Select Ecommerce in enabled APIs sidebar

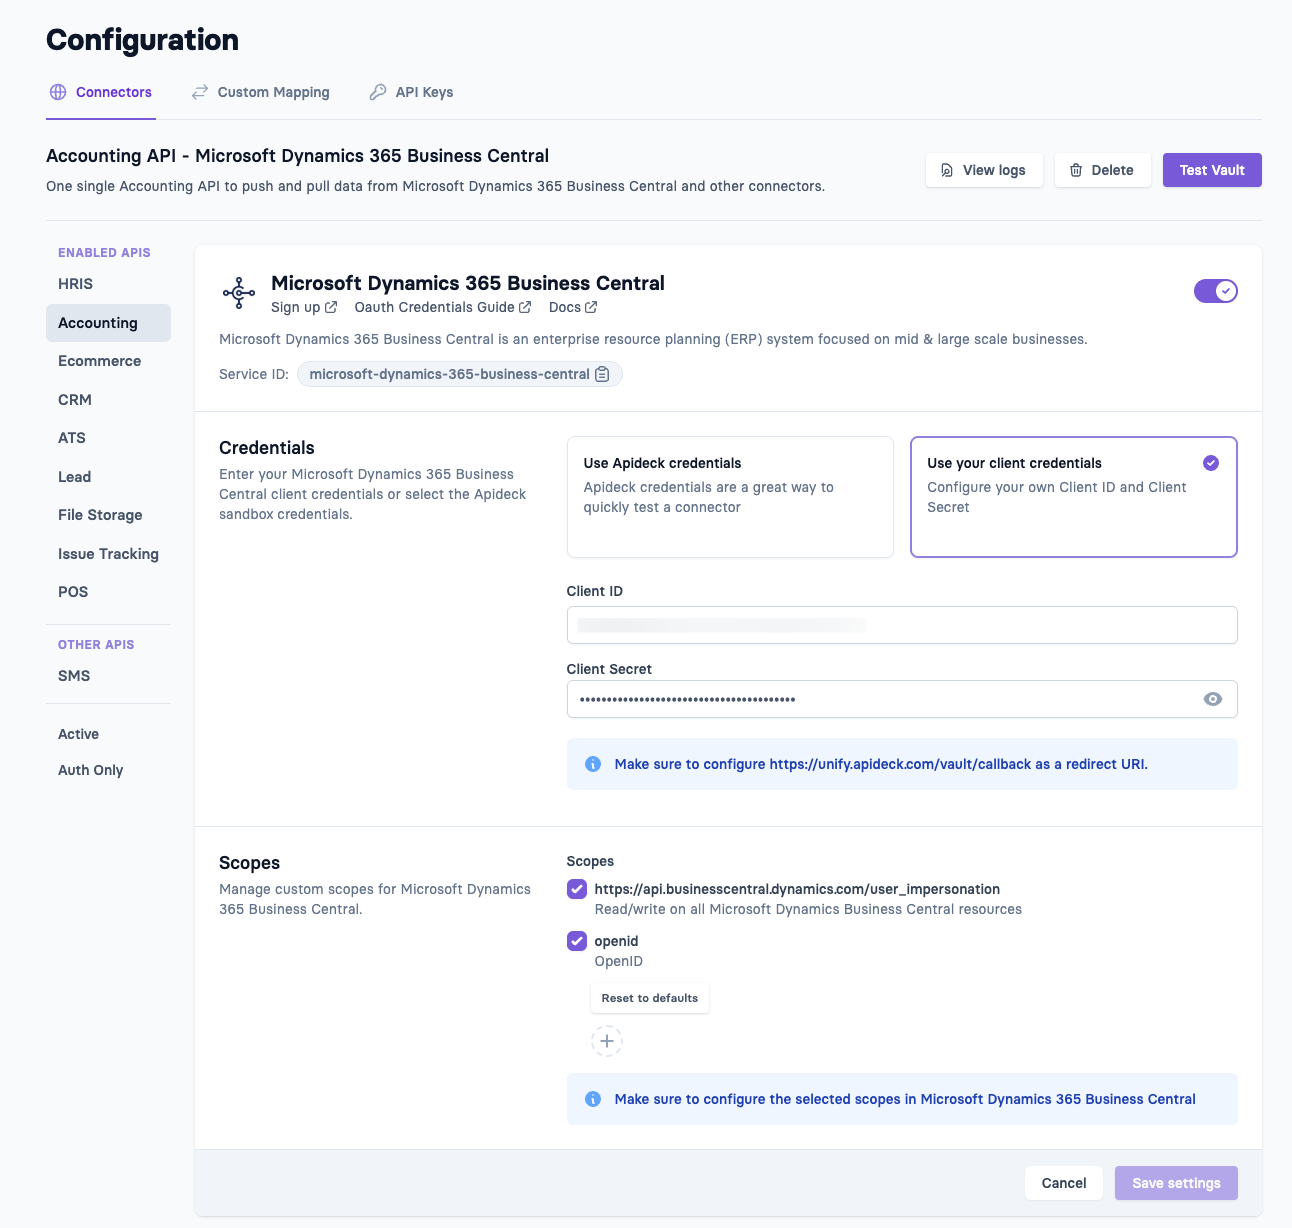coord(99,361)
